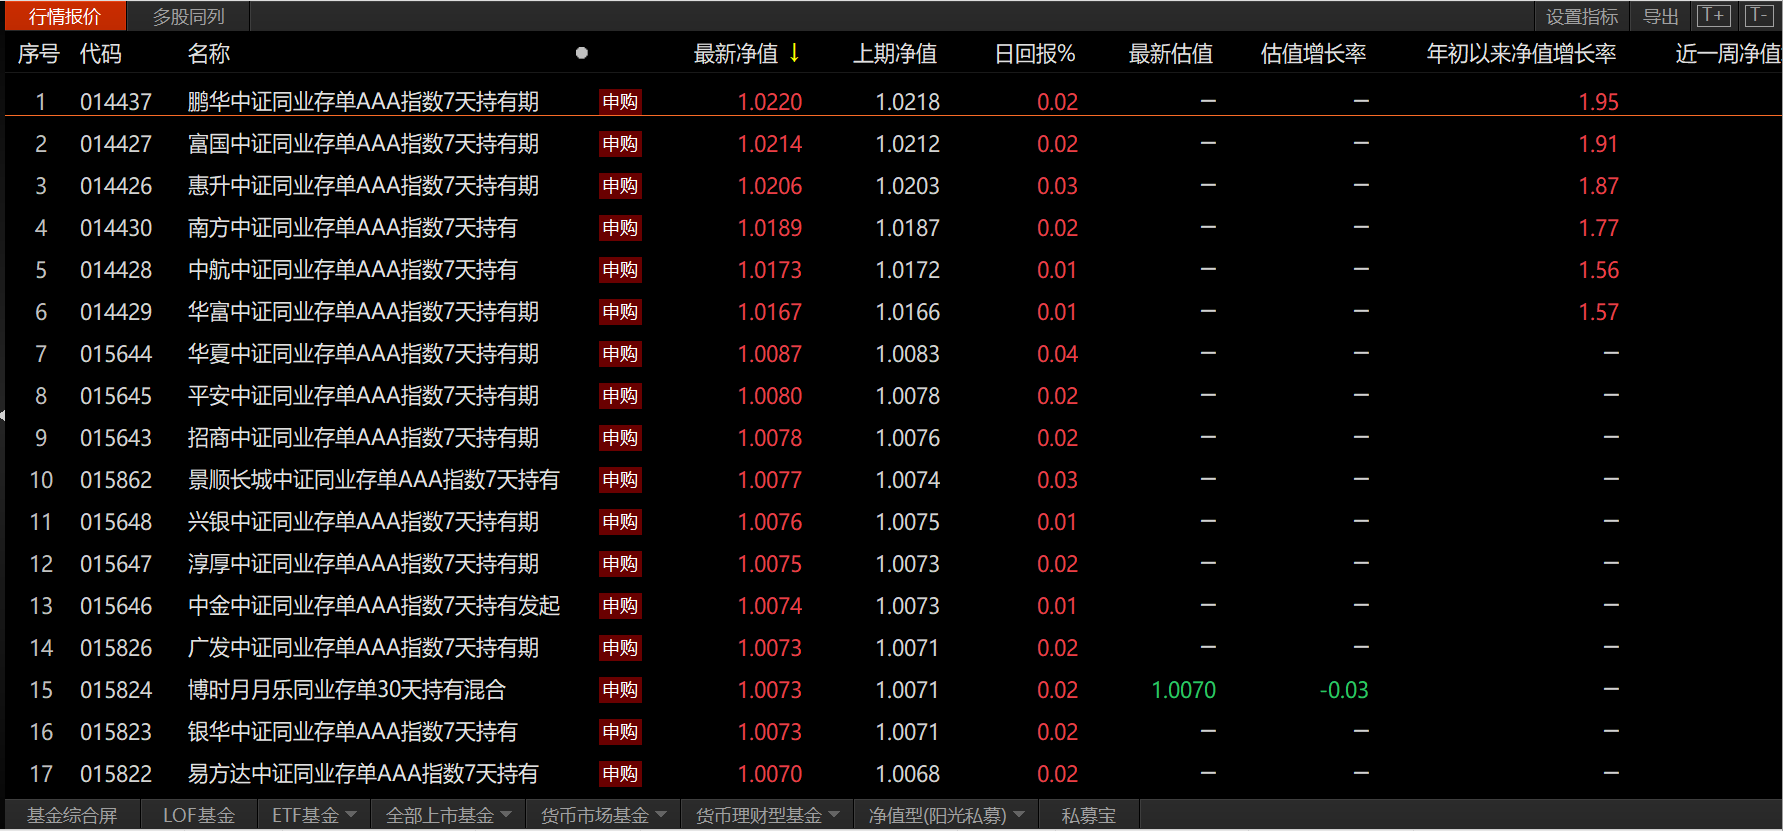Switch to the 行情报价 tab
Image resolution: width=1783 pixels, height=831 pixels.
[x=64, y=16]
